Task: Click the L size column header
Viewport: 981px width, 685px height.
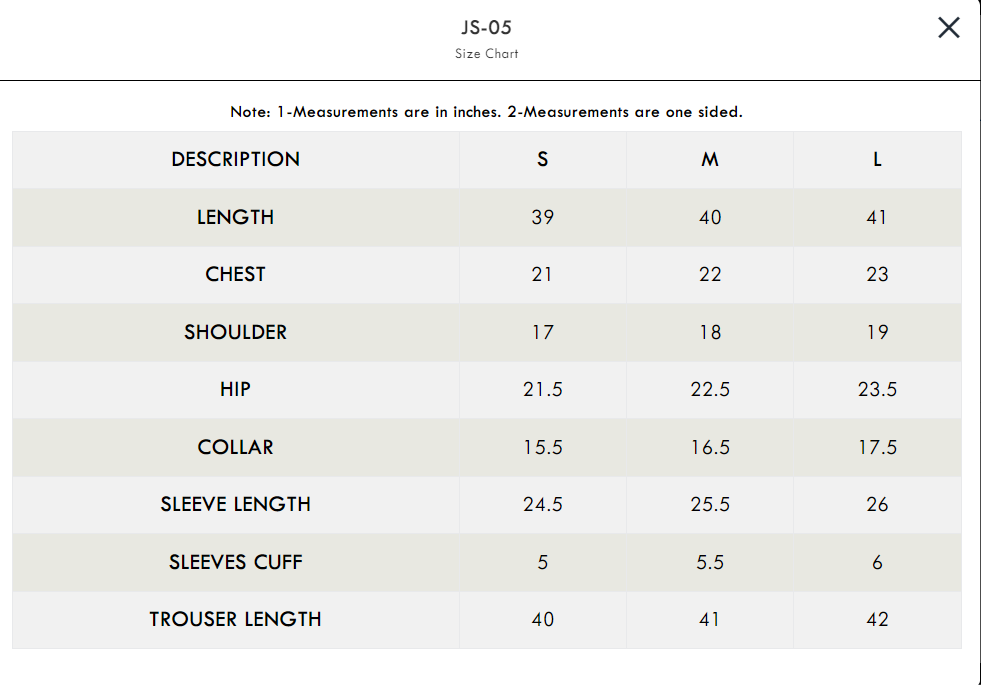Action: click(877, 160)
